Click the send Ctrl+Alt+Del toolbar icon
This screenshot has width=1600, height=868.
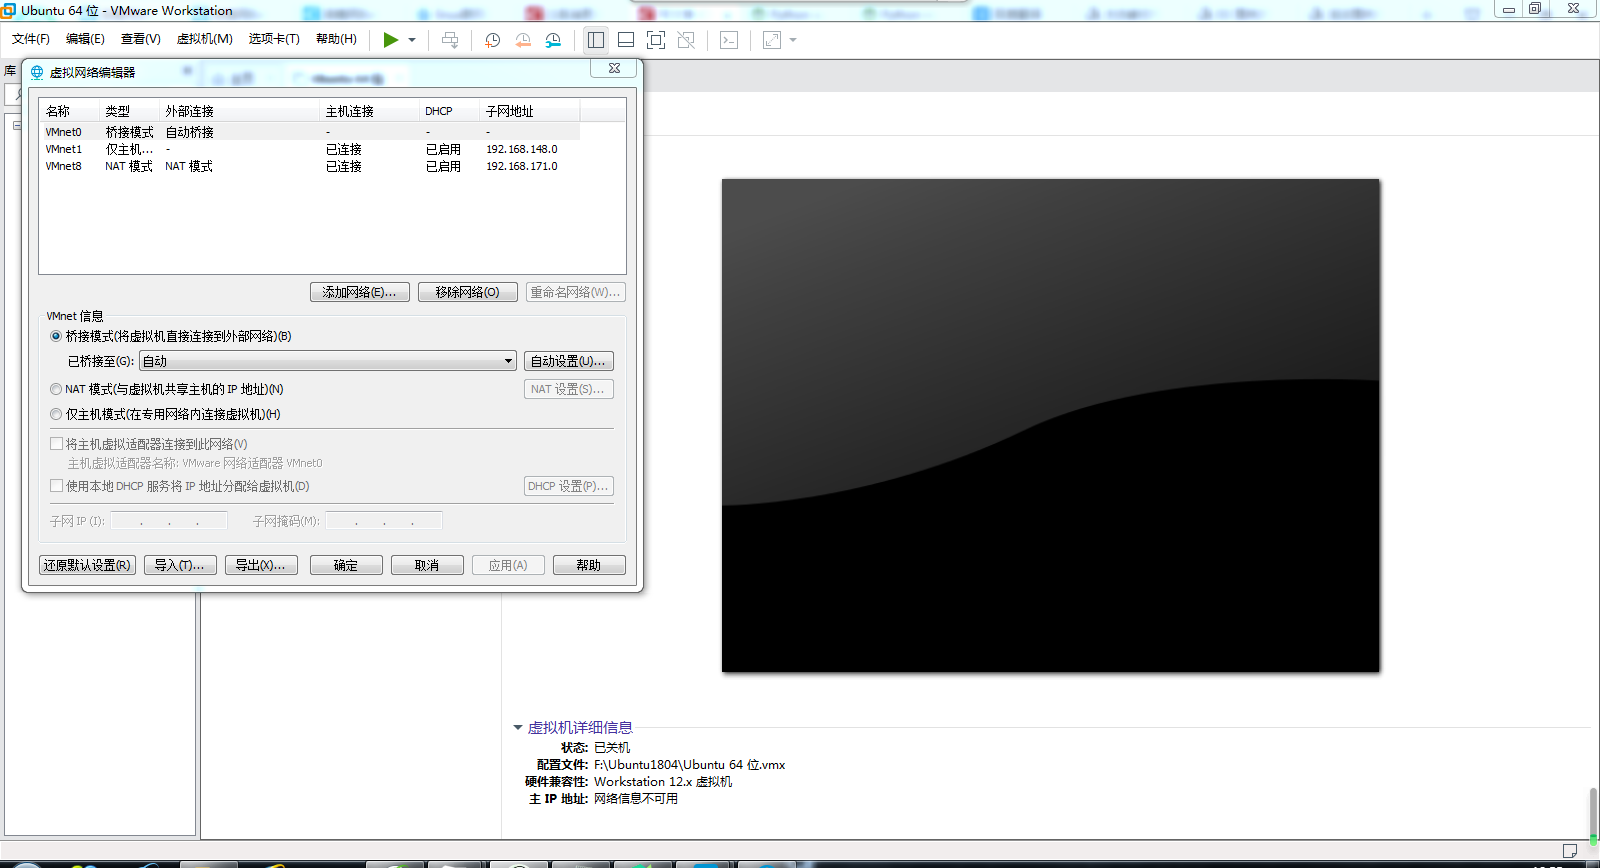(x=450, y=40)
